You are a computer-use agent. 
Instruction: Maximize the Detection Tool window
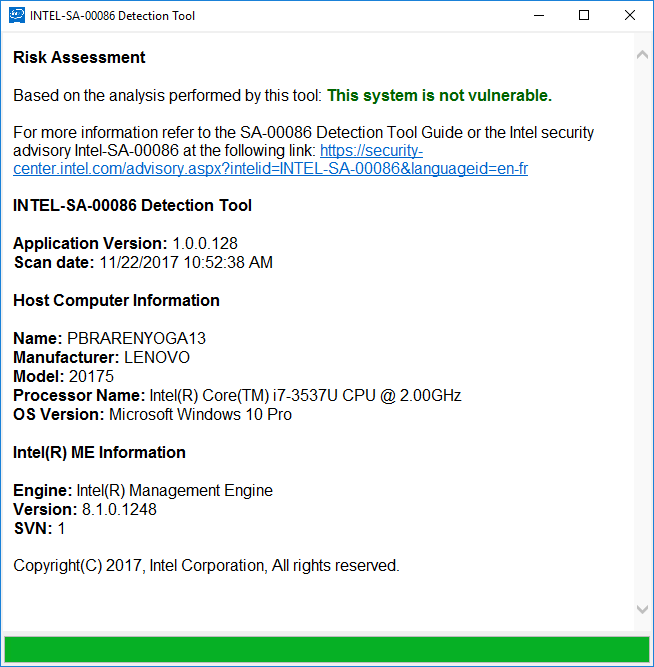584,15
